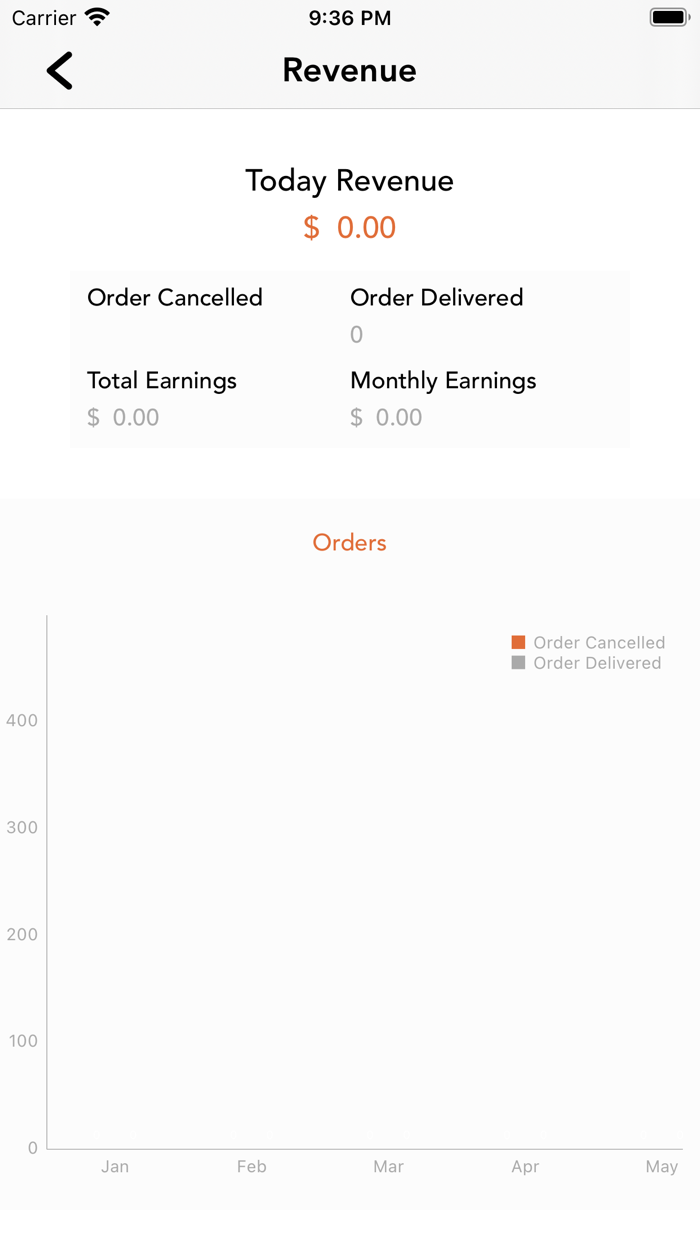Select the Revenue title tab
The image size is (700, 1244).
[x=349, y=70]
